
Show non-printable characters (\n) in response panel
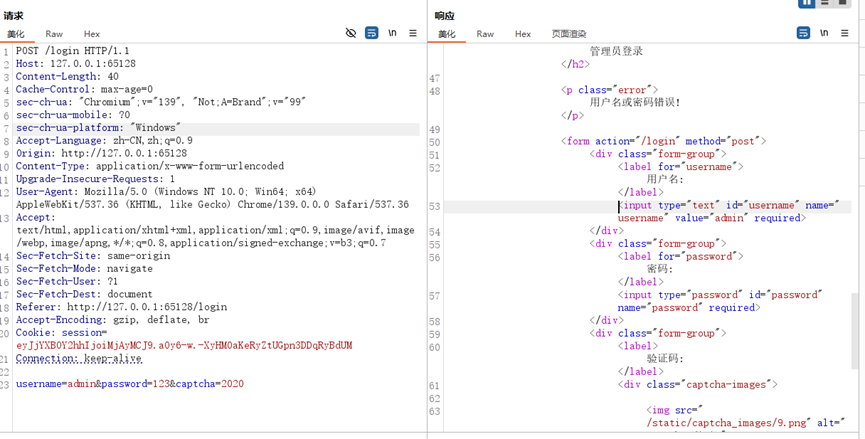coord(824,33)
